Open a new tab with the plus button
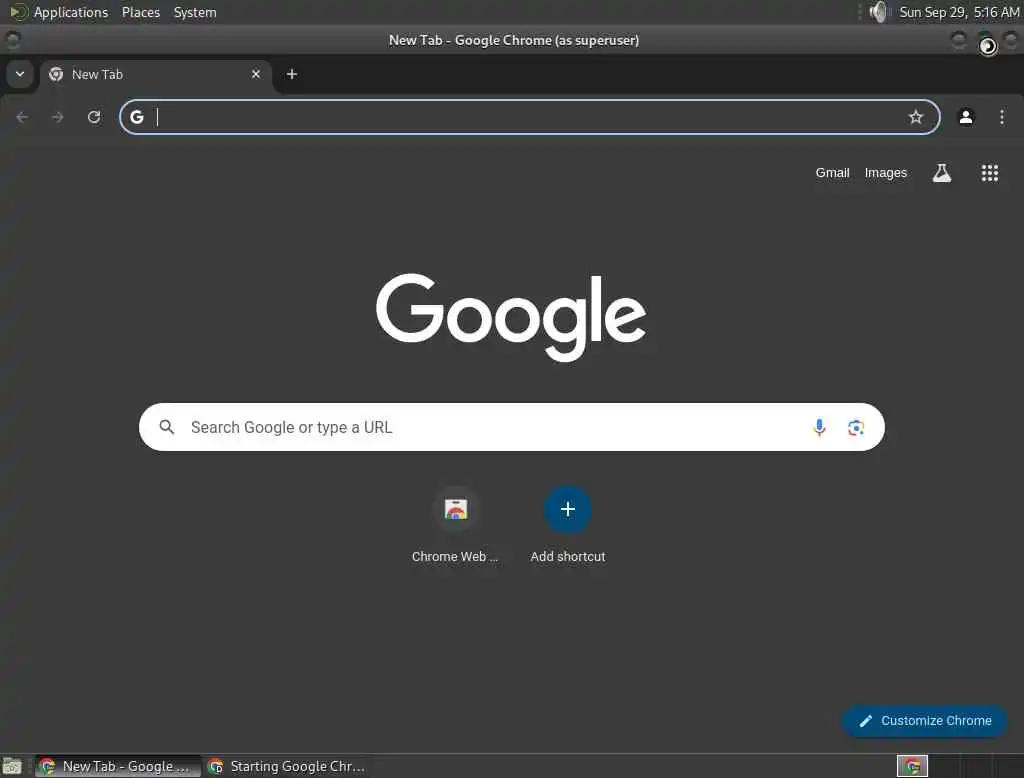This screenshot has height=778, width=1024. pos(292,74)
